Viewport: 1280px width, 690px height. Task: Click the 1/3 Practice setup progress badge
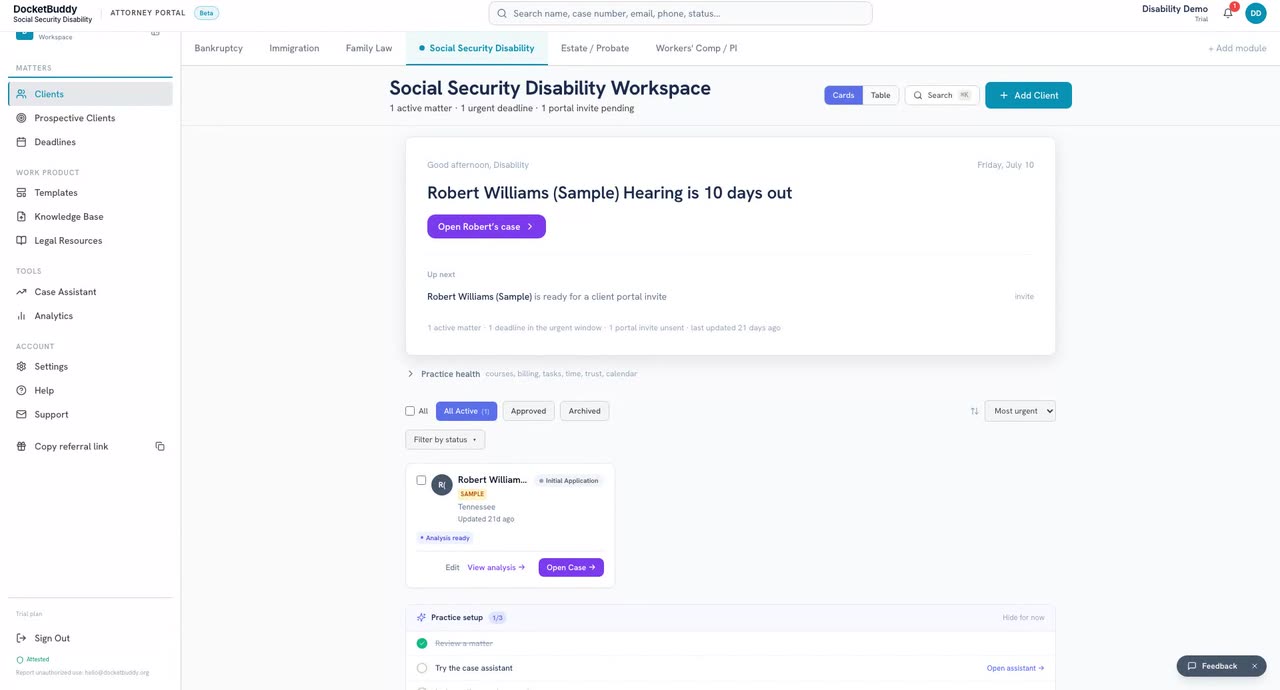tap(497, 618)
